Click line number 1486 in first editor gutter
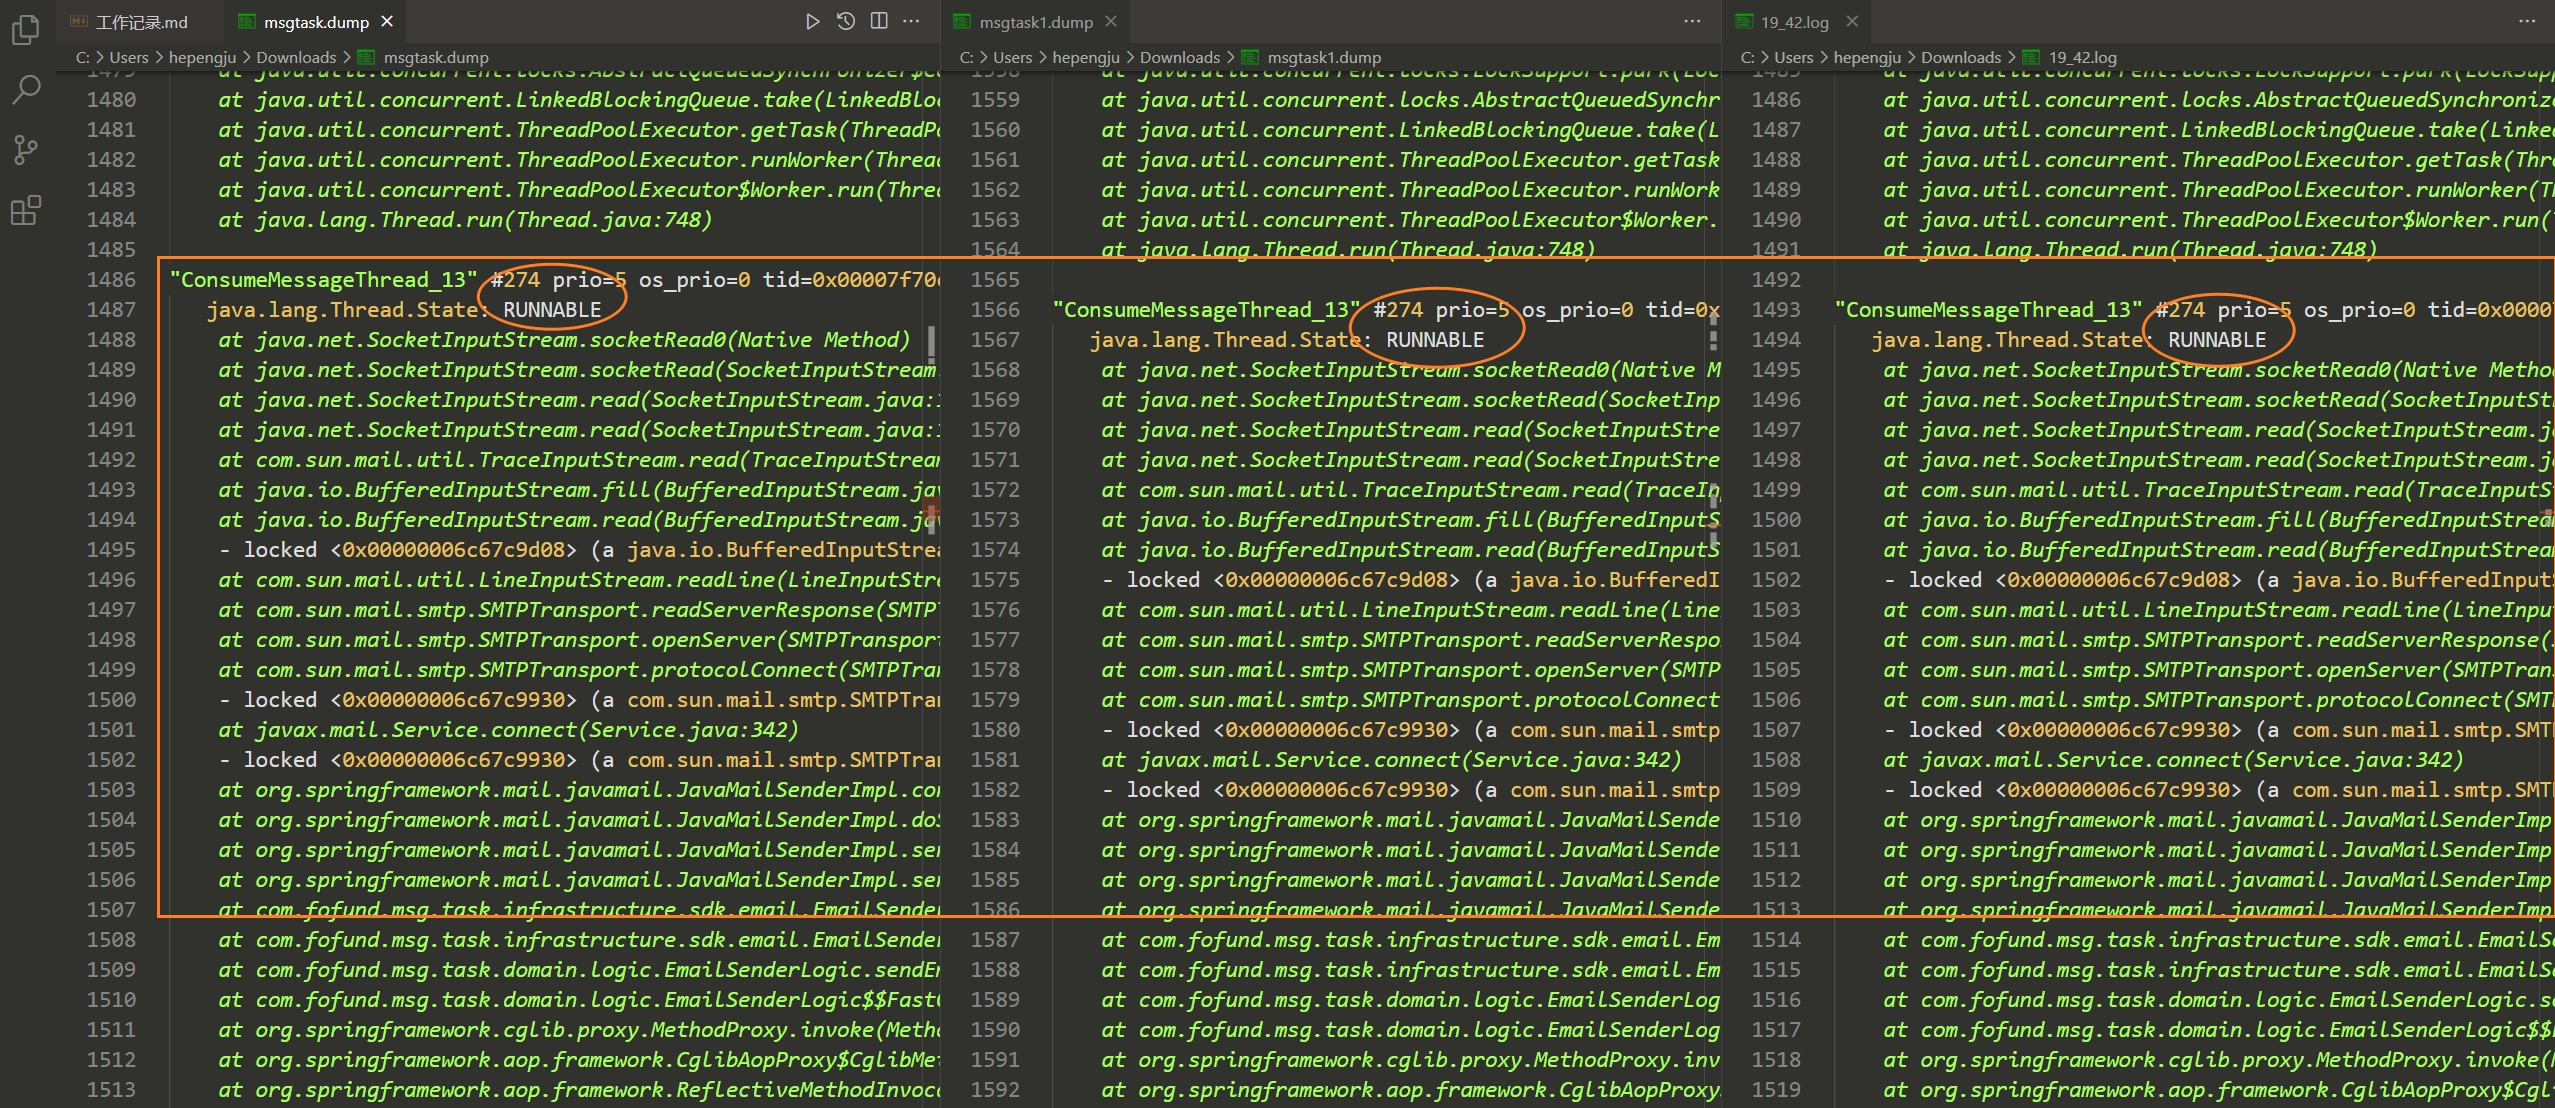The height and width of the screenshot is (1108, 2555). [111, 280]
